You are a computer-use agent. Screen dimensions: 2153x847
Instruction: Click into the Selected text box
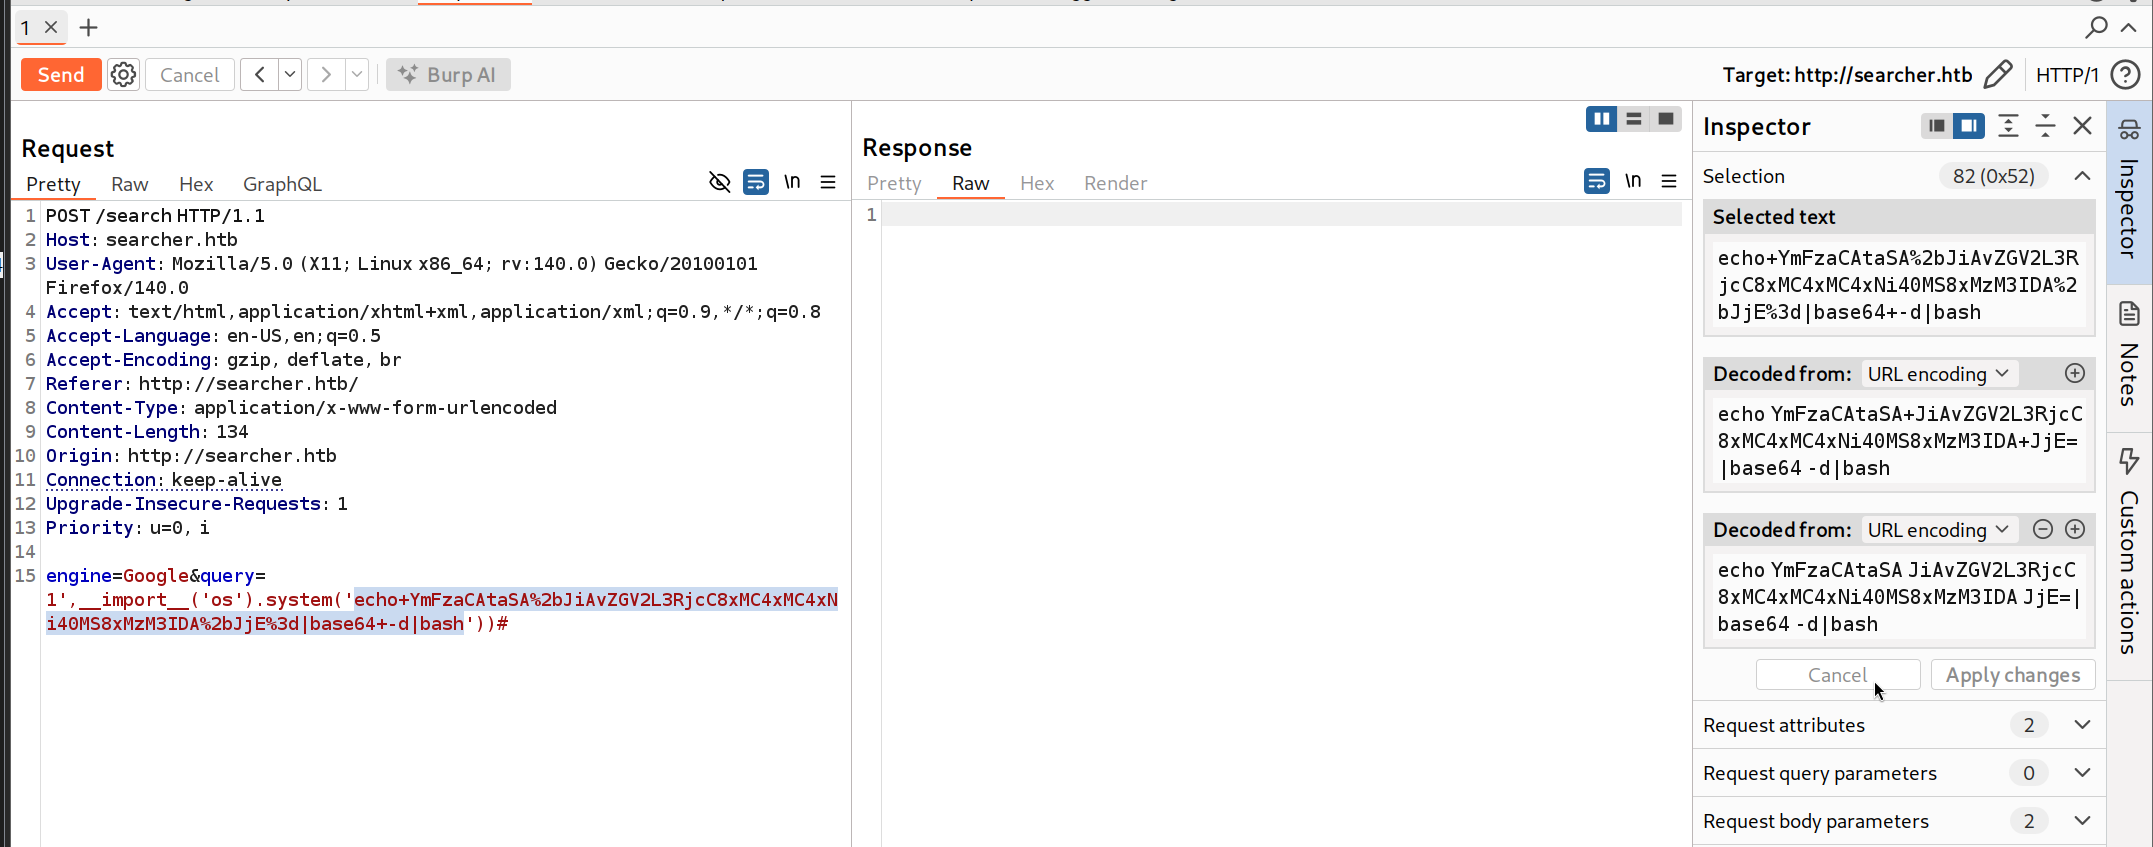point(1898,285)
